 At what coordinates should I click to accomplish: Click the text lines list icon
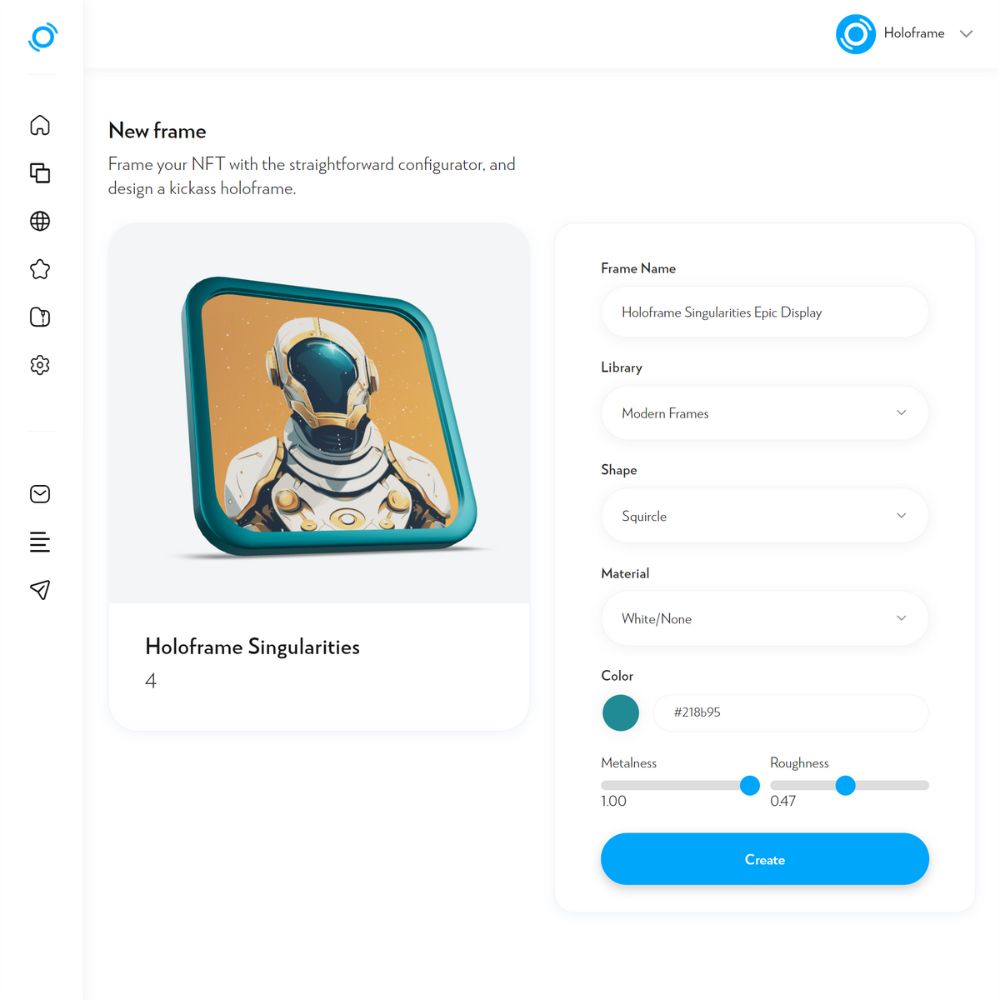click(40, 541)
